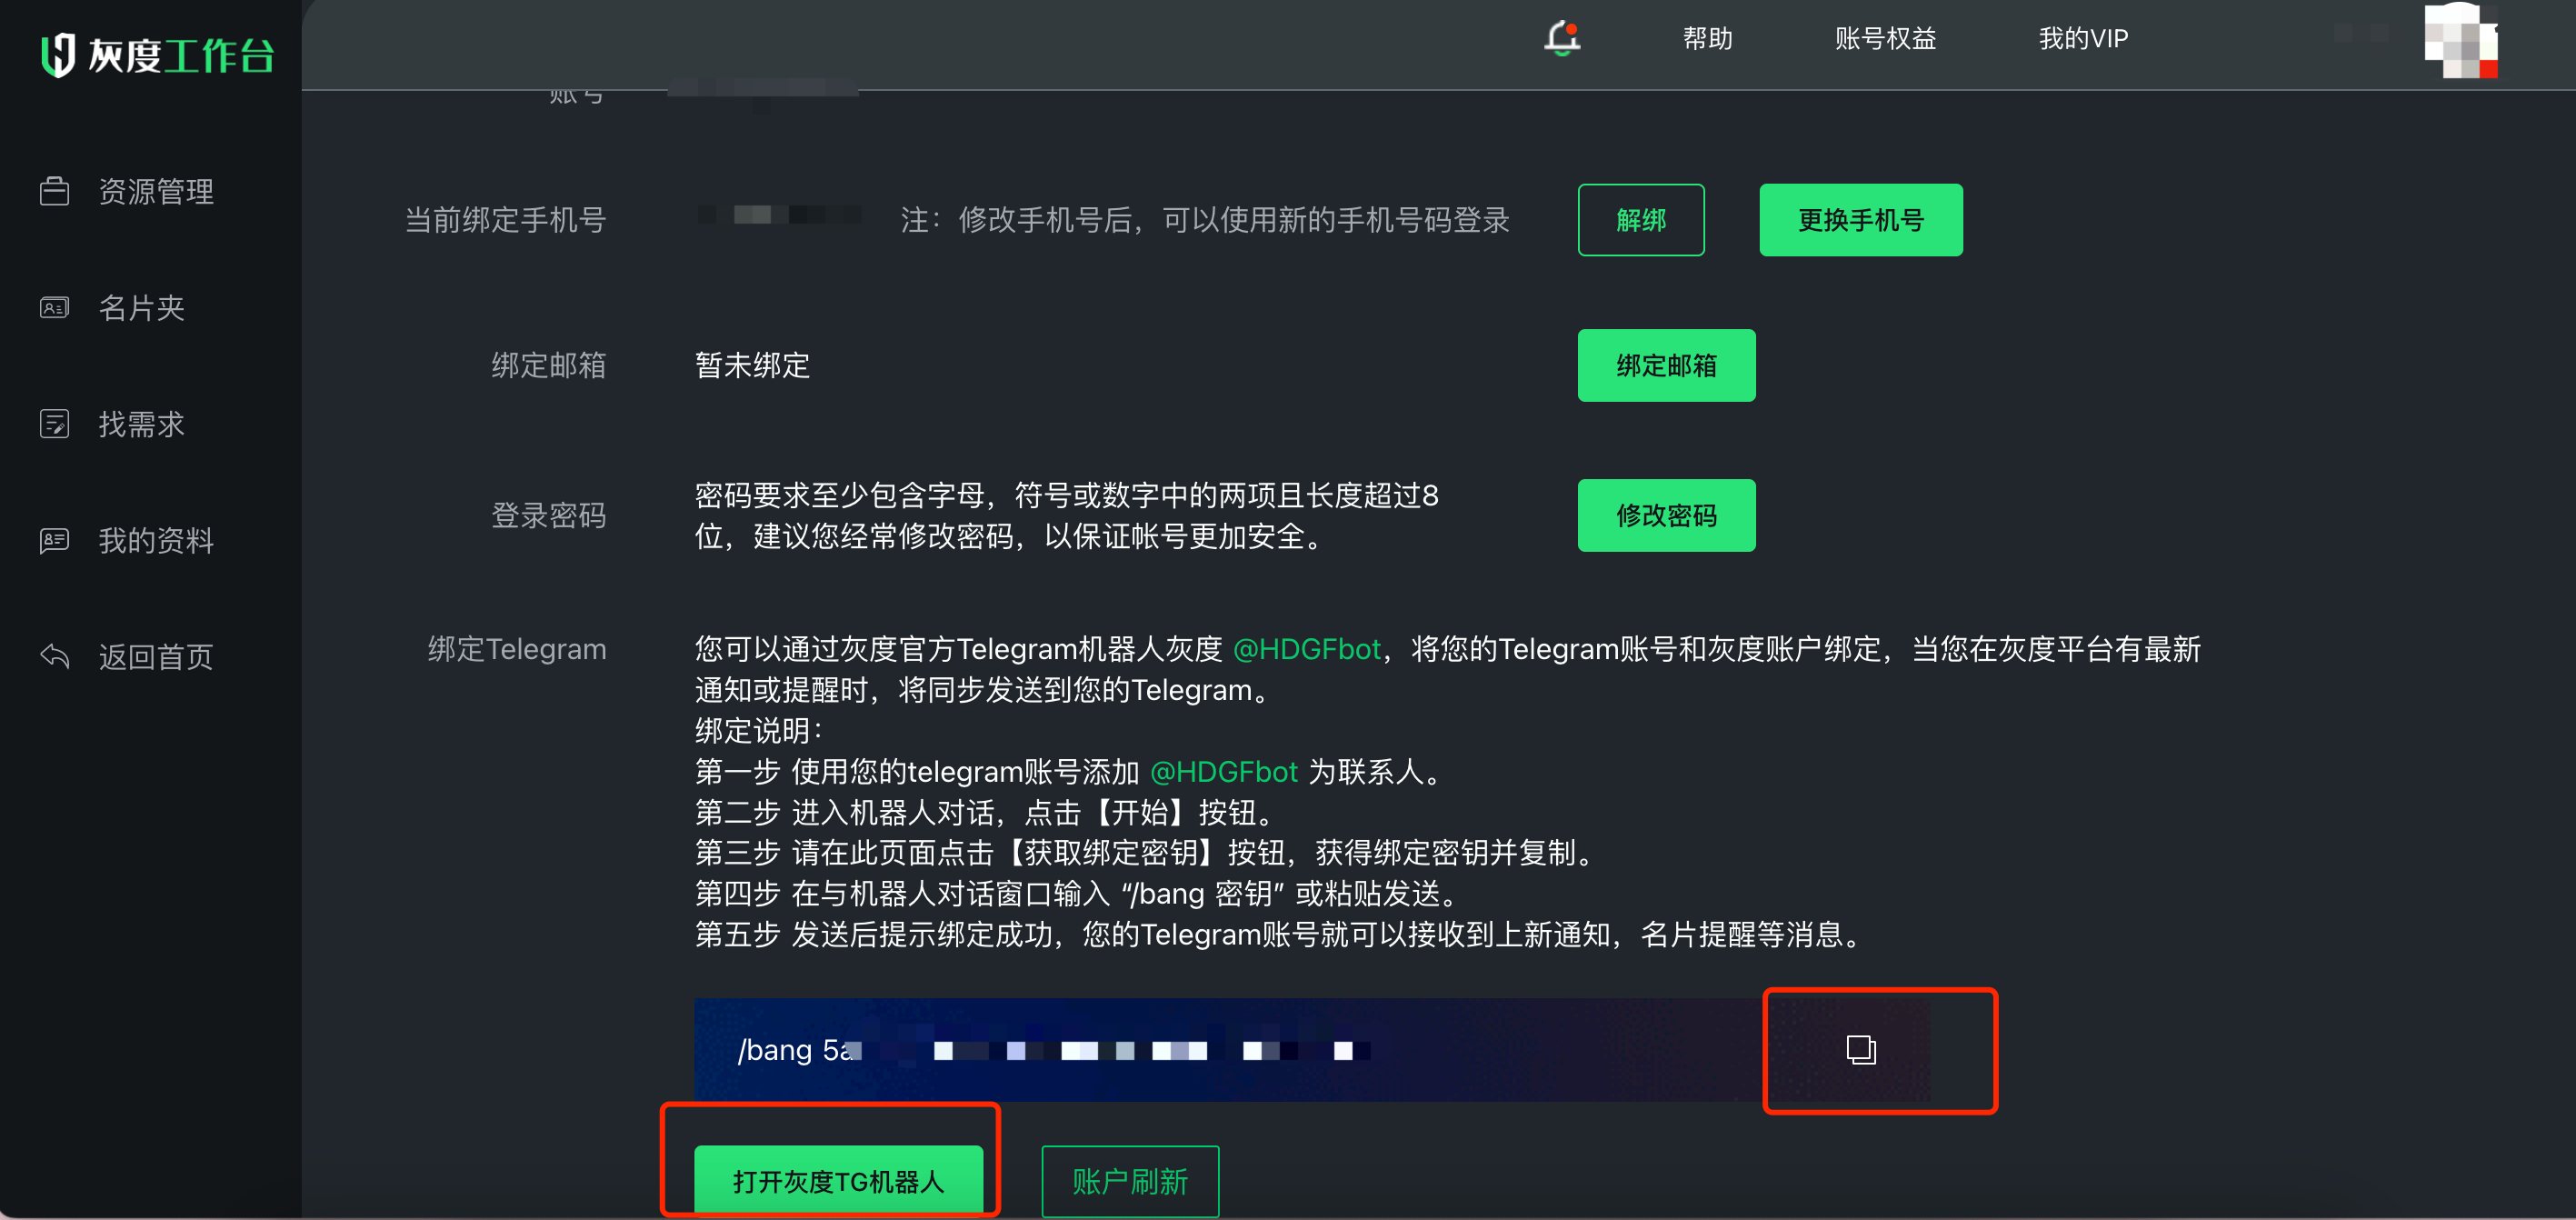Click the 绑定邮箱 field label
This screenshot has height=1220, width=2576.
[548, 365]
